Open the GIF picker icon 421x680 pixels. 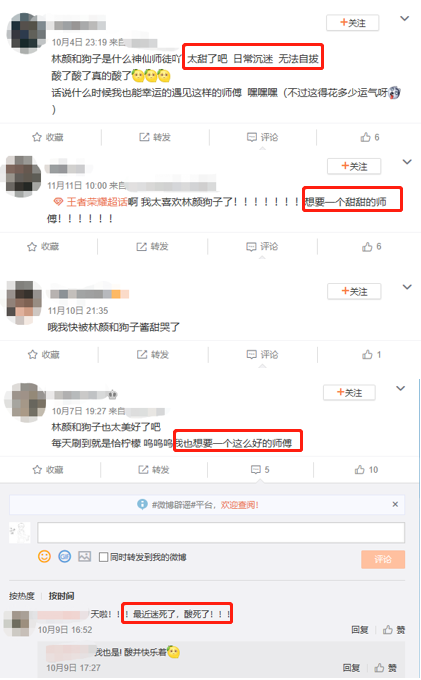[x=65, y=556]
